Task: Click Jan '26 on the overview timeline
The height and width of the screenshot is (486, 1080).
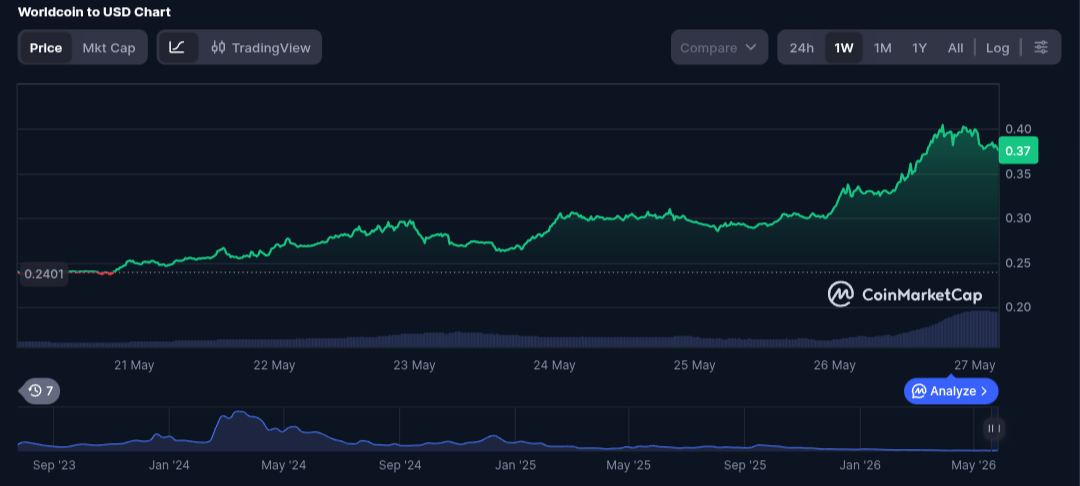Action: 860,466
